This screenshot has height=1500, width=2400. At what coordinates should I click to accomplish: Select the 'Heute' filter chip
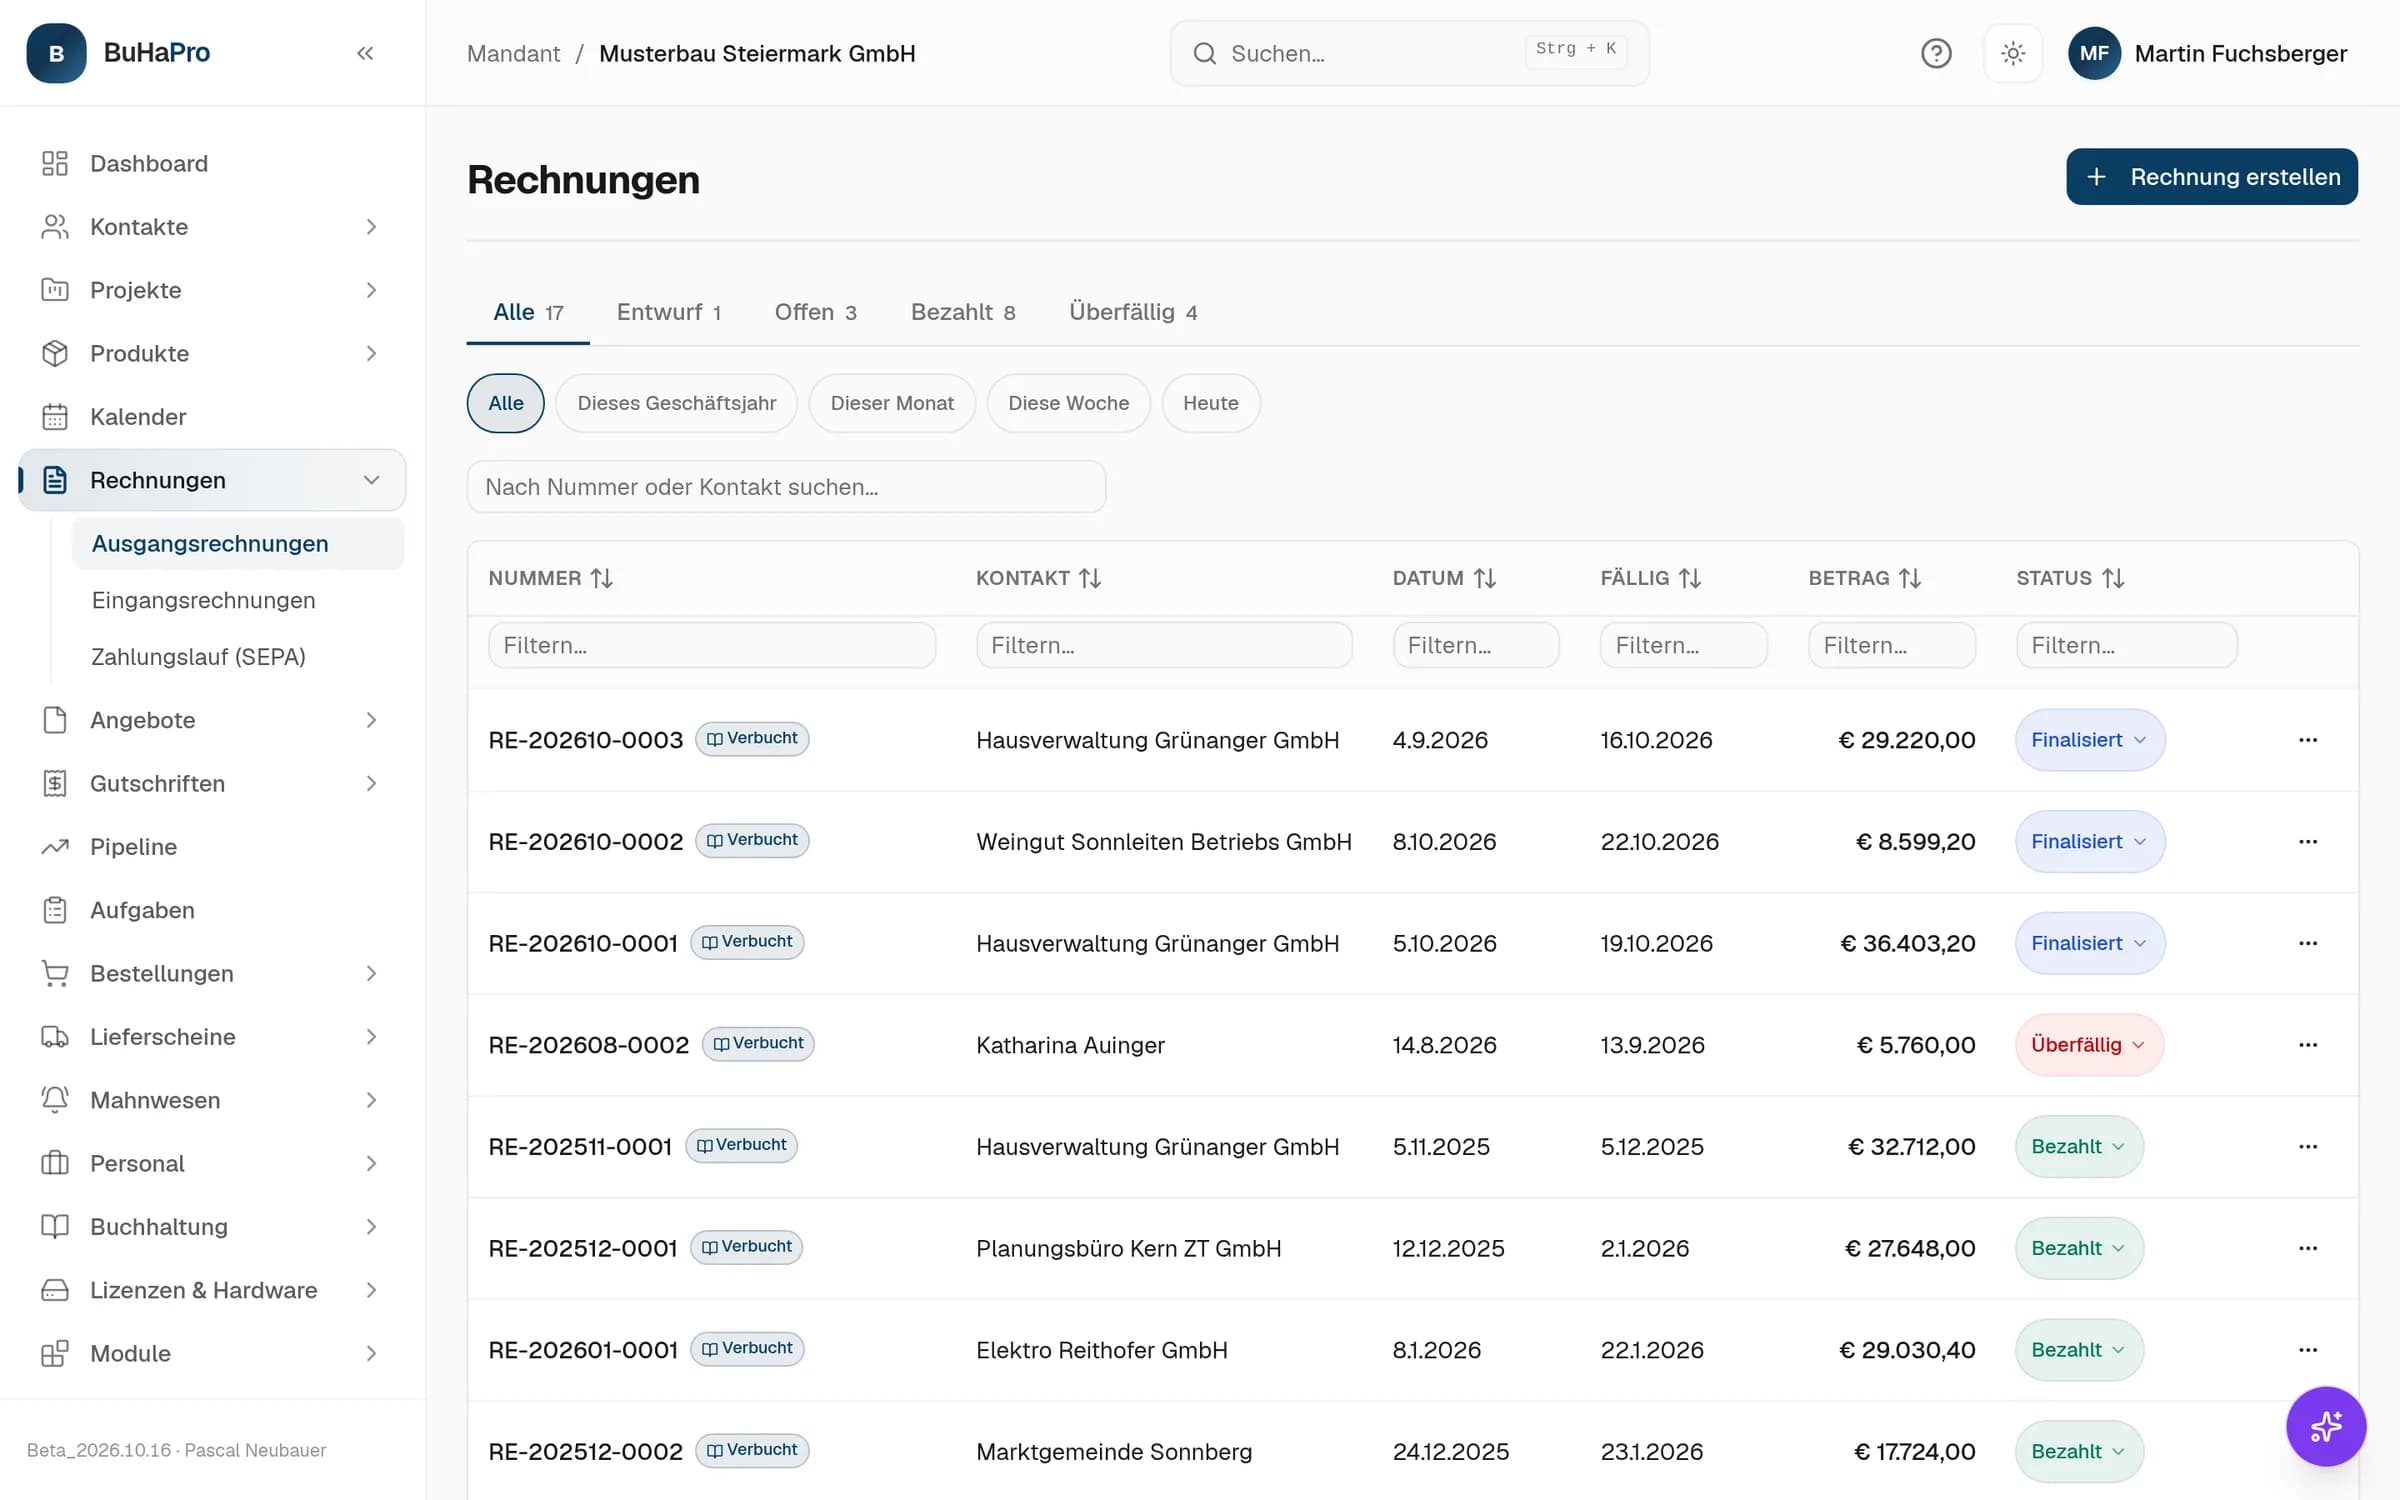1210,403
